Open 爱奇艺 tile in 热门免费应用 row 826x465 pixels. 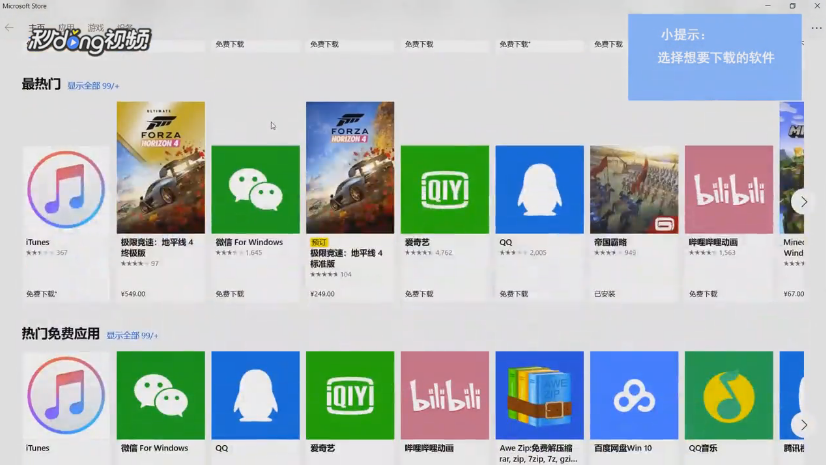tap(350, 395)
